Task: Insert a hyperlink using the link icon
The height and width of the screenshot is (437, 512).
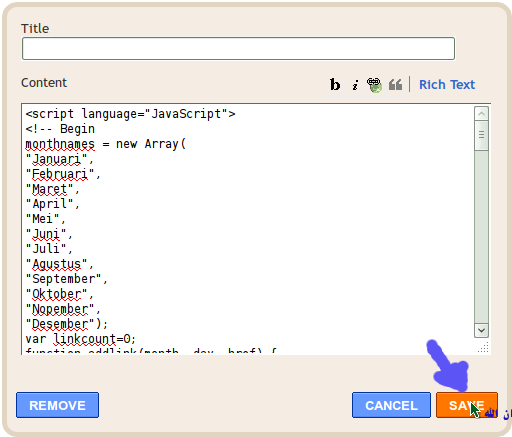Action: [x=374, y=85]
